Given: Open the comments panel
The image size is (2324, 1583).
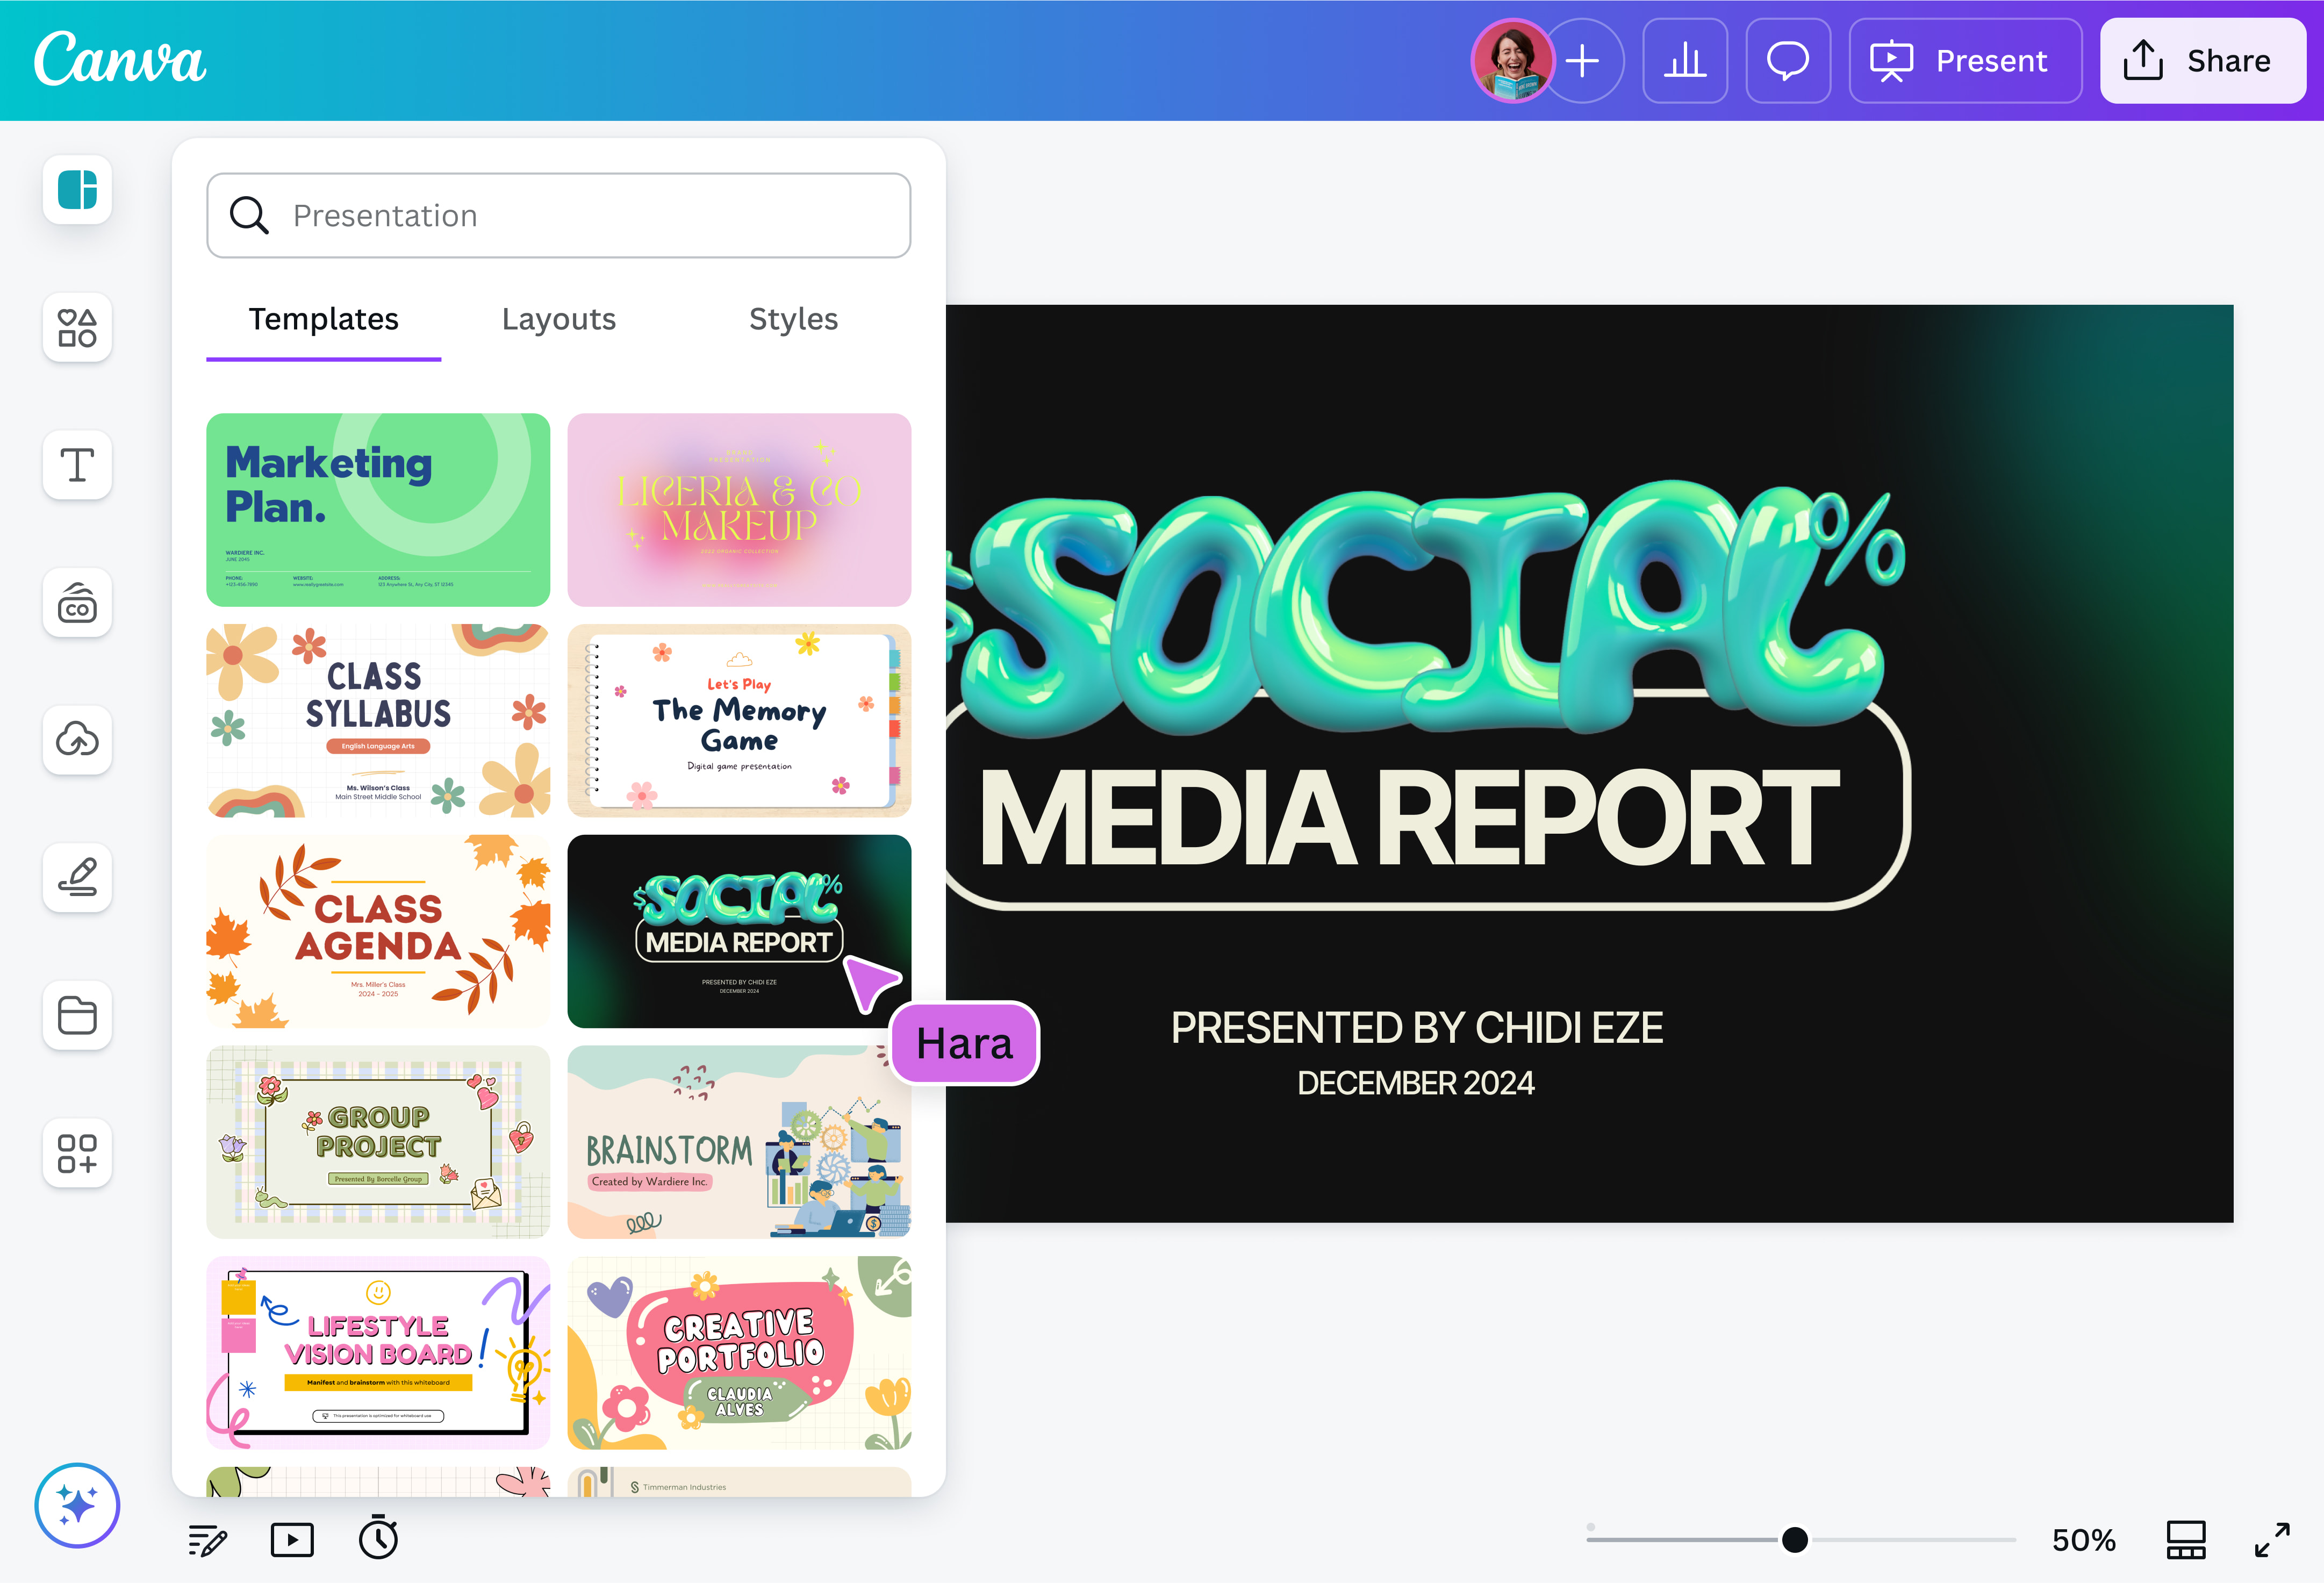Looking at the screenshot, I should [1788, 61].
